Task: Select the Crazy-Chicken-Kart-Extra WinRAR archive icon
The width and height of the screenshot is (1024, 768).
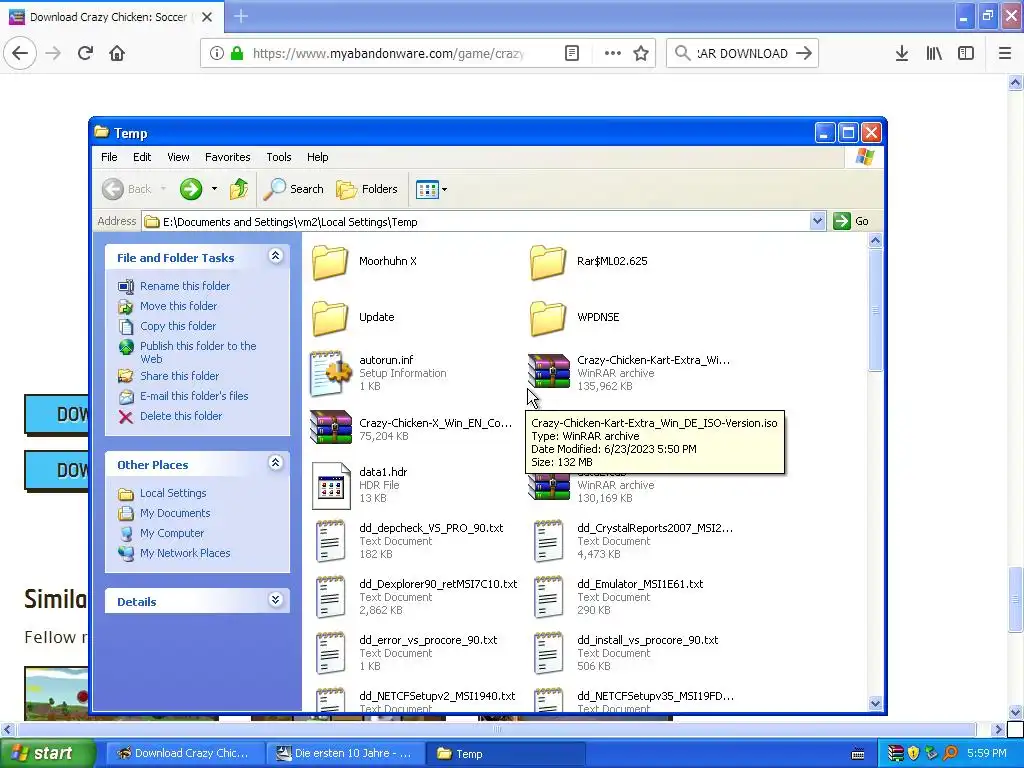Action: 549,372
